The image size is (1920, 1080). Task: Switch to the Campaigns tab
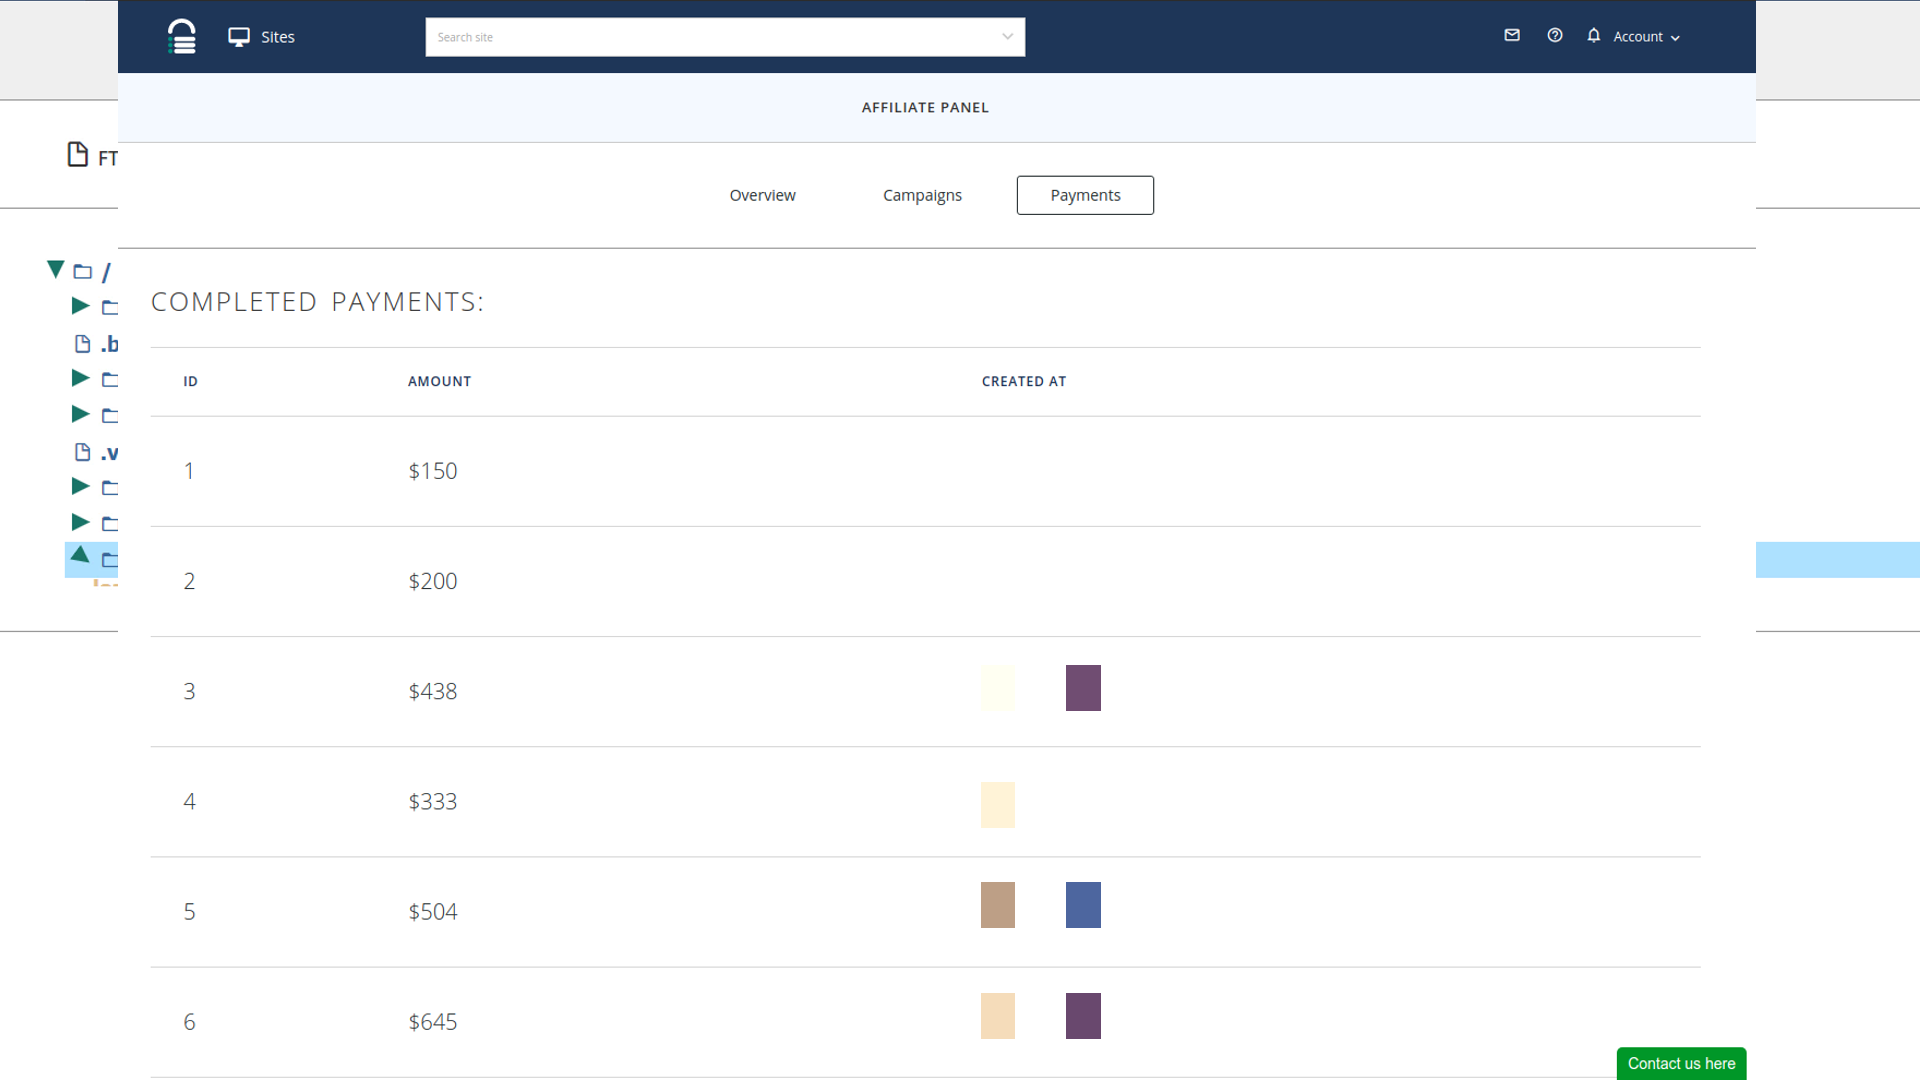pos(922,195)
